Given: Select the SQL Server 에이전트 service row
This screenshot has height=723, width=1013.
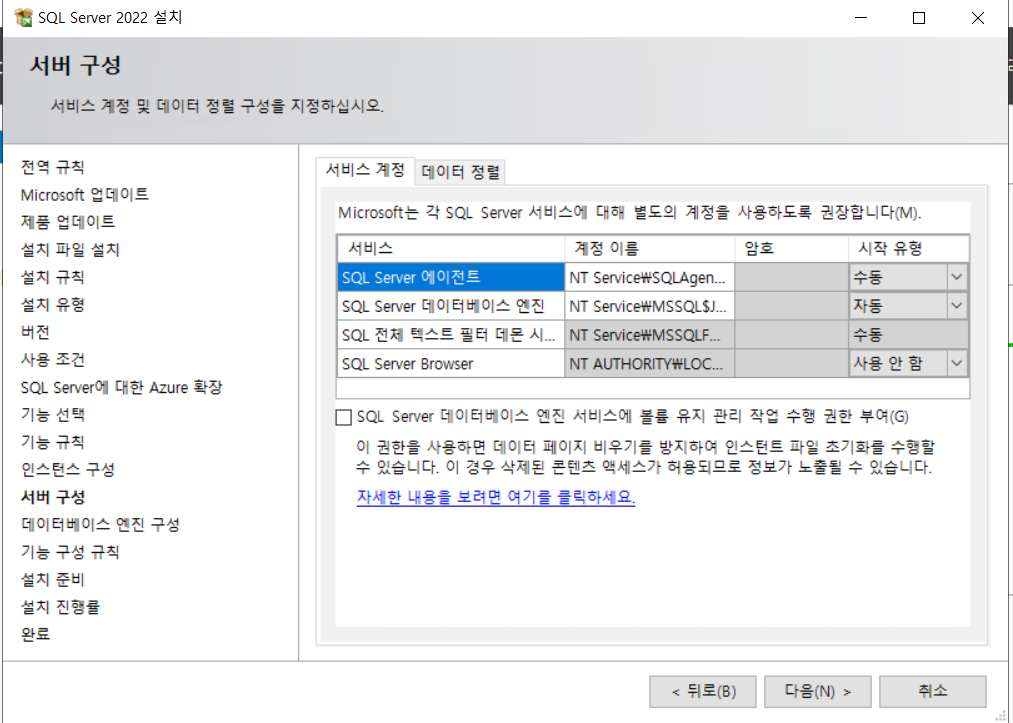Looking at the screenshot, I should point(451,277).
